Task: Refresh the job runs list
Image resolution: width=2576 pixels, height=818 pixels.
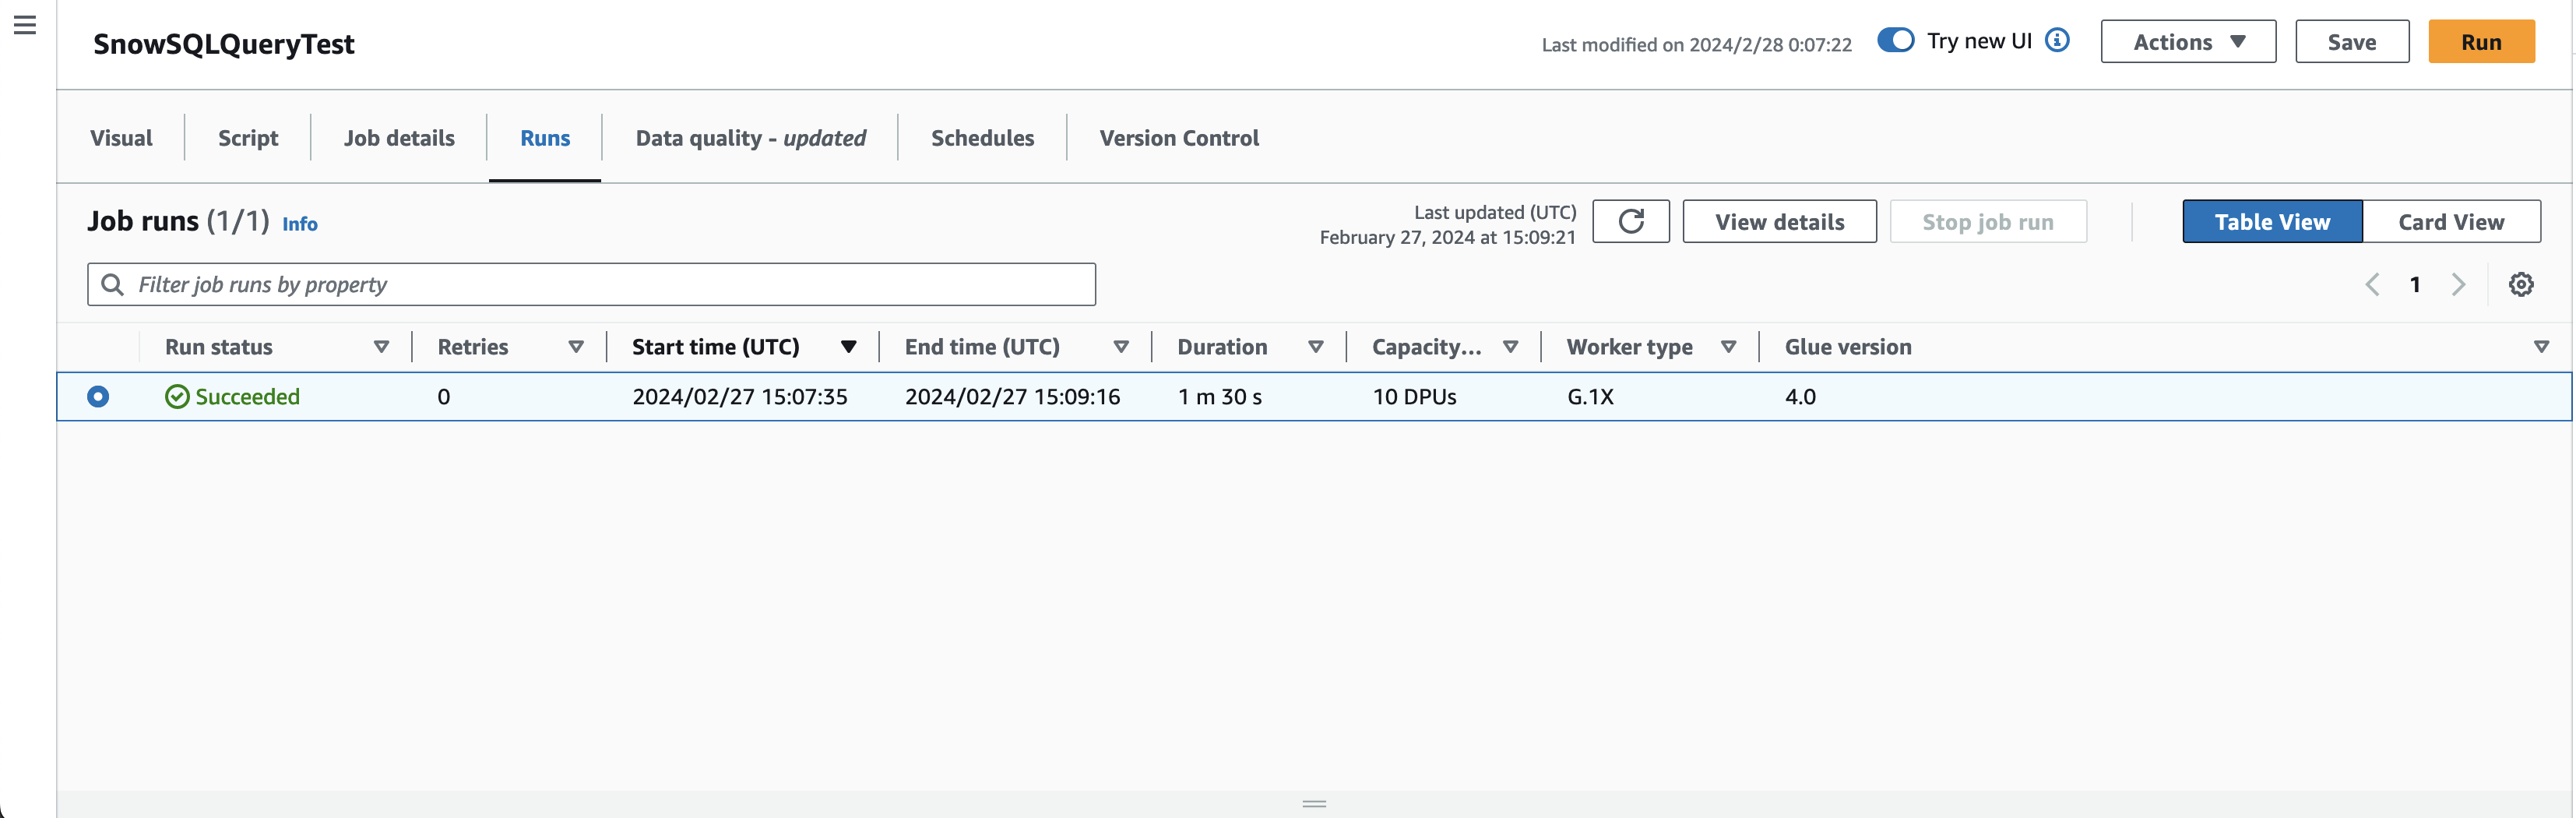Action: pyautogui.click(x=1631, y=221)
